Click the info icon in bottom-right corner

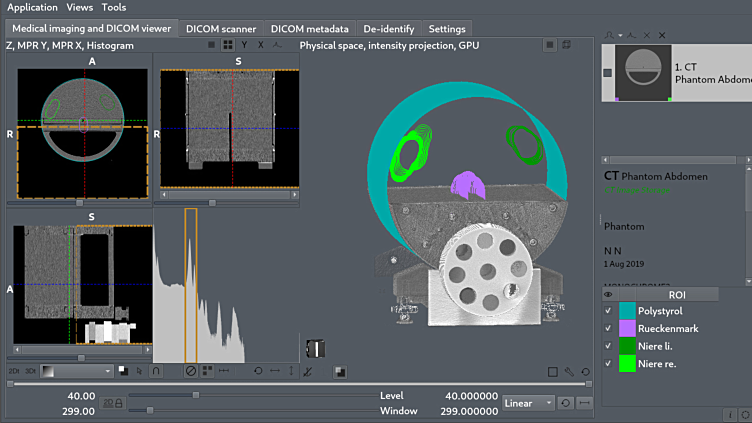pyautogui.click(x=728, y=414)
